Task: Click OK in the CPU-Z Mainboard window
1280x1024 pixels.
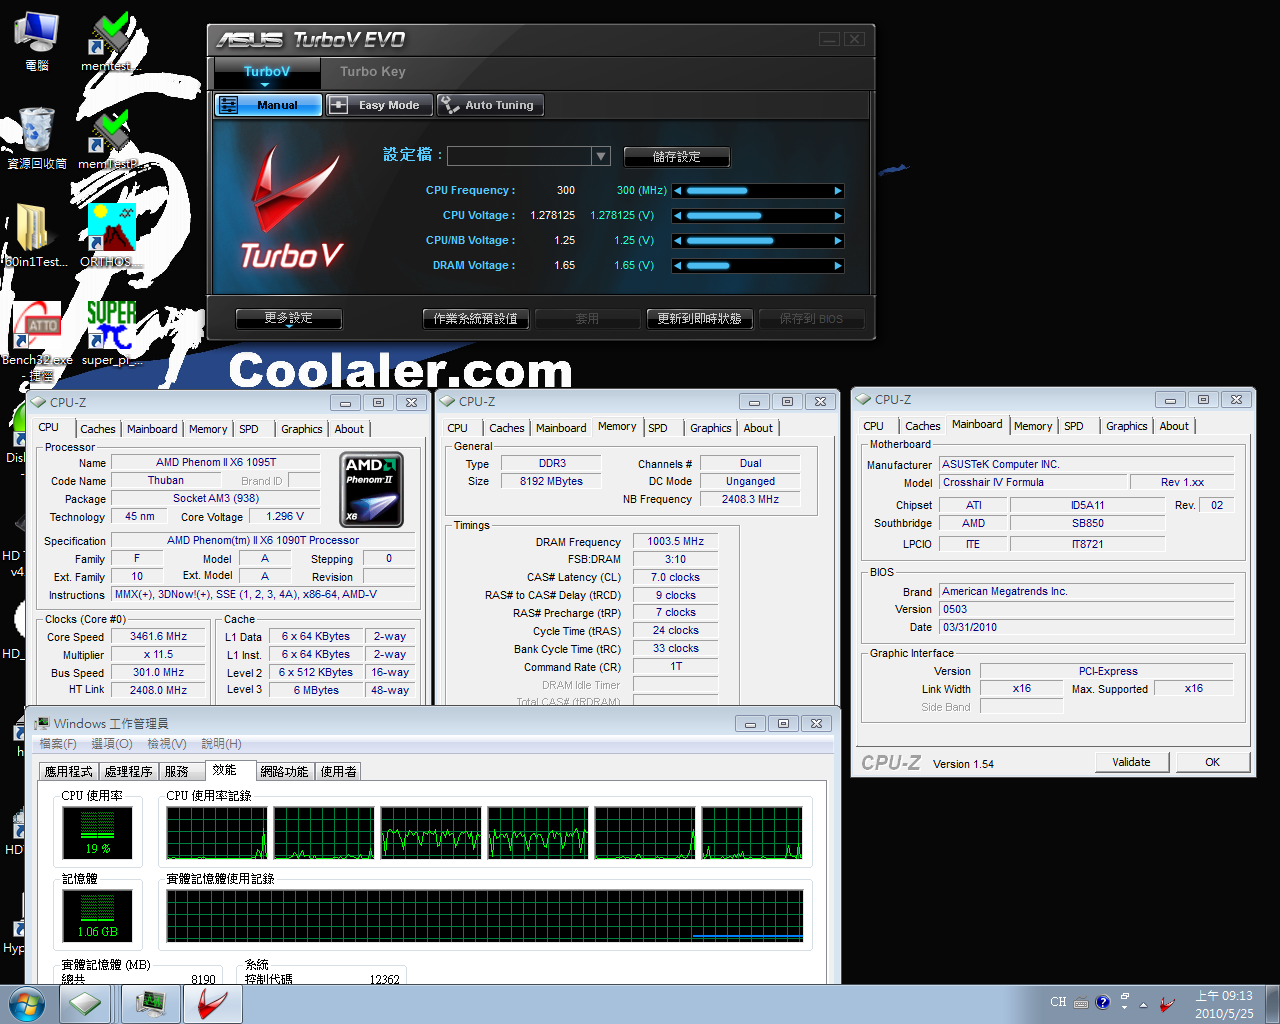Action: (1212, 762)
